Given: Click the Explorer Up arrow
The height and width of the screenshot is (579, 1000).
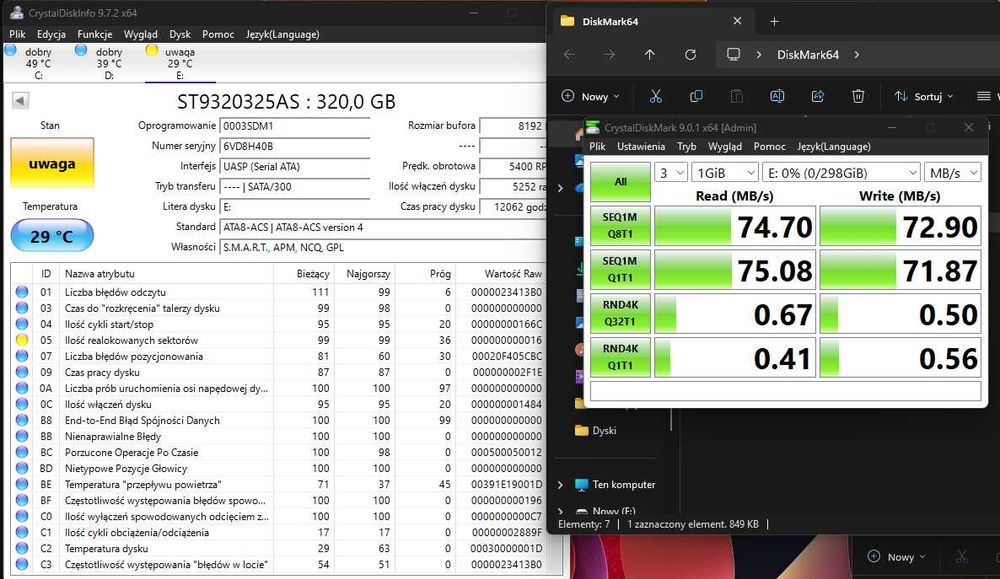Looking at the screenshot, I should (649, 55).
